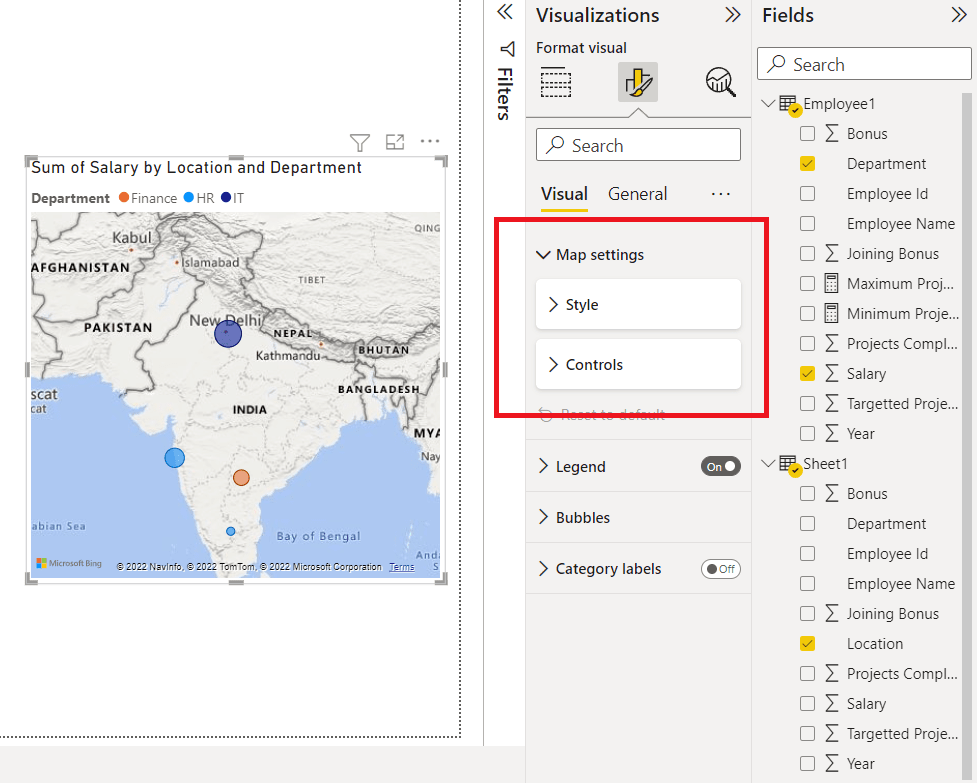Expand the Style card
The image size is (977, 783).
coord(638,305)
